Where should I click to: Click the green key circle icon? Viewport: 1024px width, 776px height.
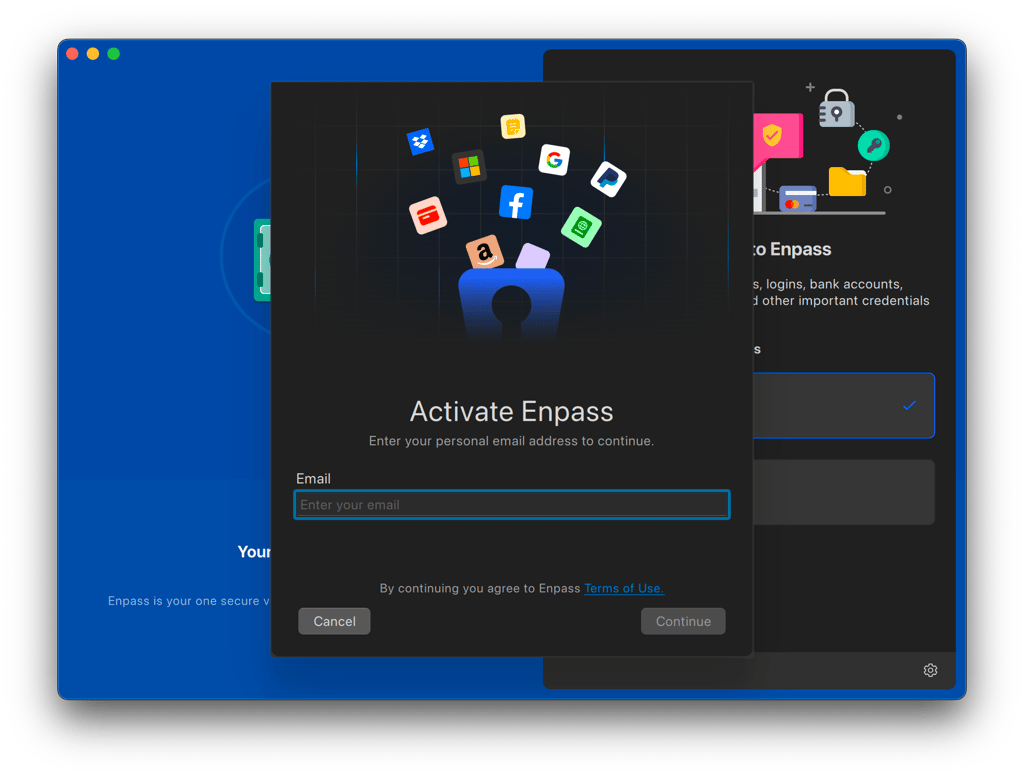coord(874,146)
